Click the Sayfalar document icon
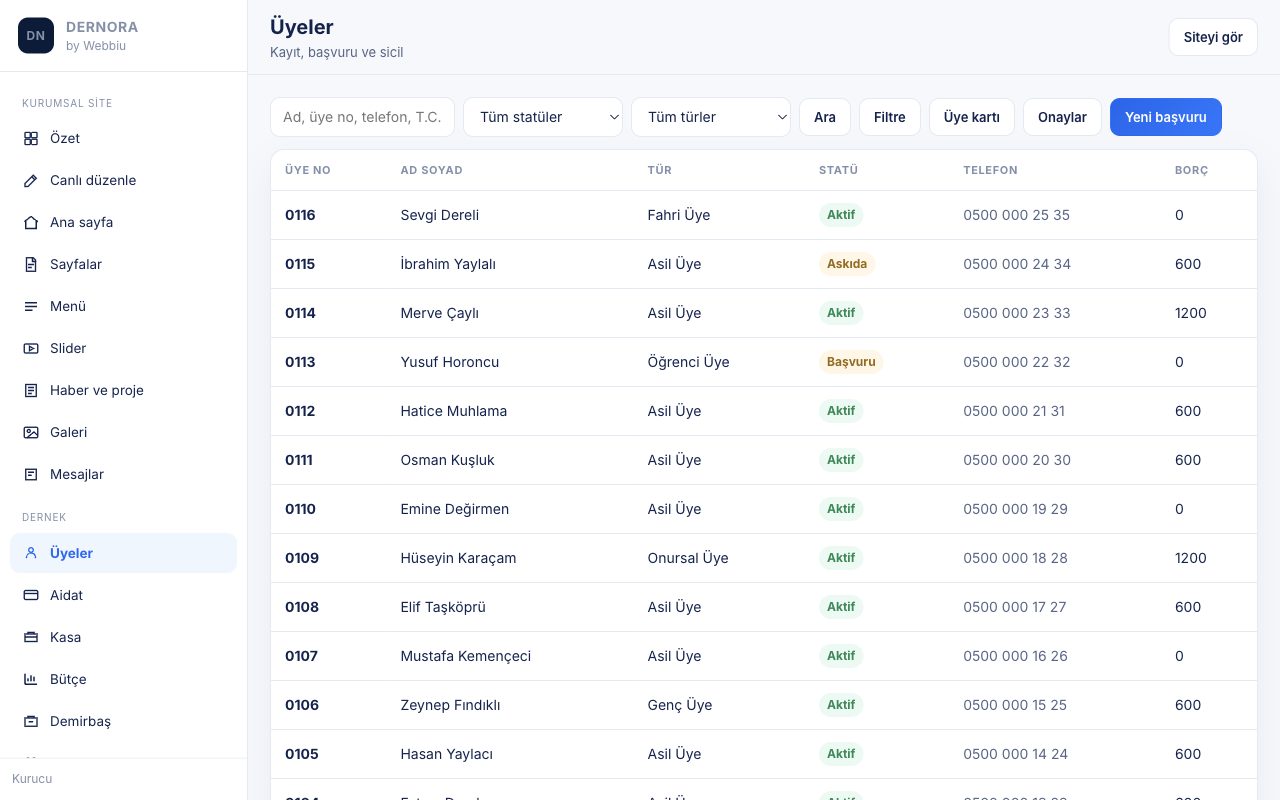 coord(31,265)
